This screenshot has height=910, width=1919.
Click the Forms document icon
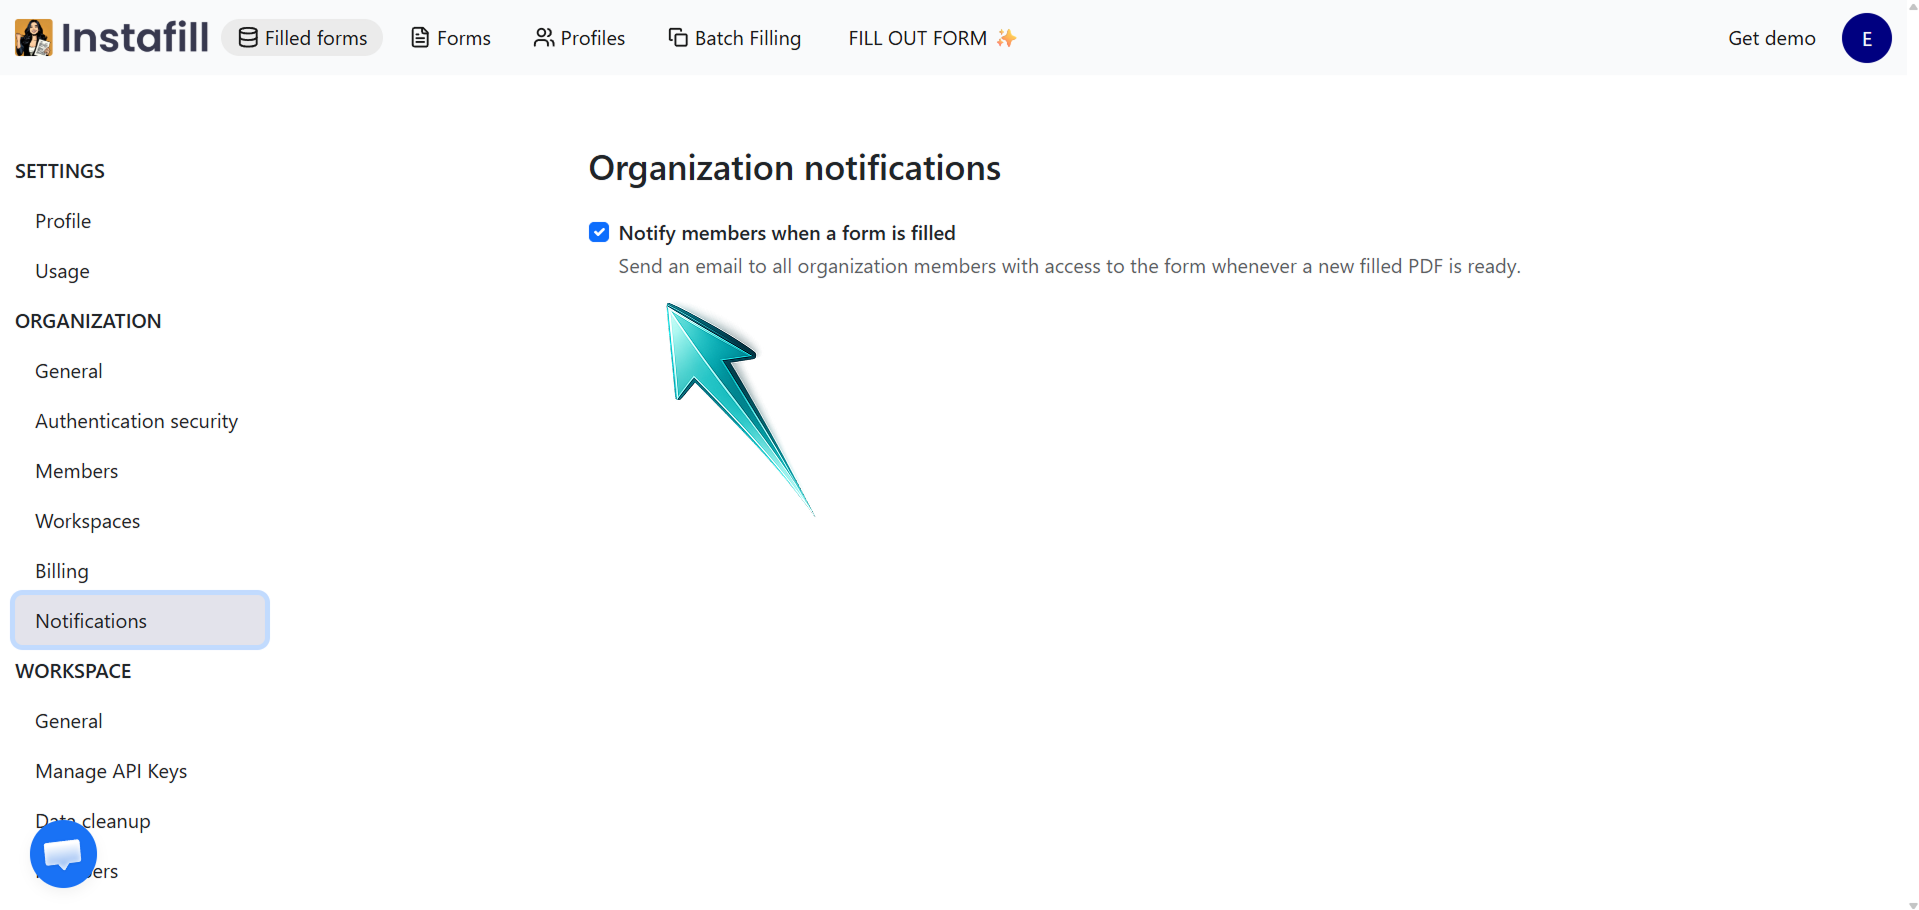click(419, 37)
